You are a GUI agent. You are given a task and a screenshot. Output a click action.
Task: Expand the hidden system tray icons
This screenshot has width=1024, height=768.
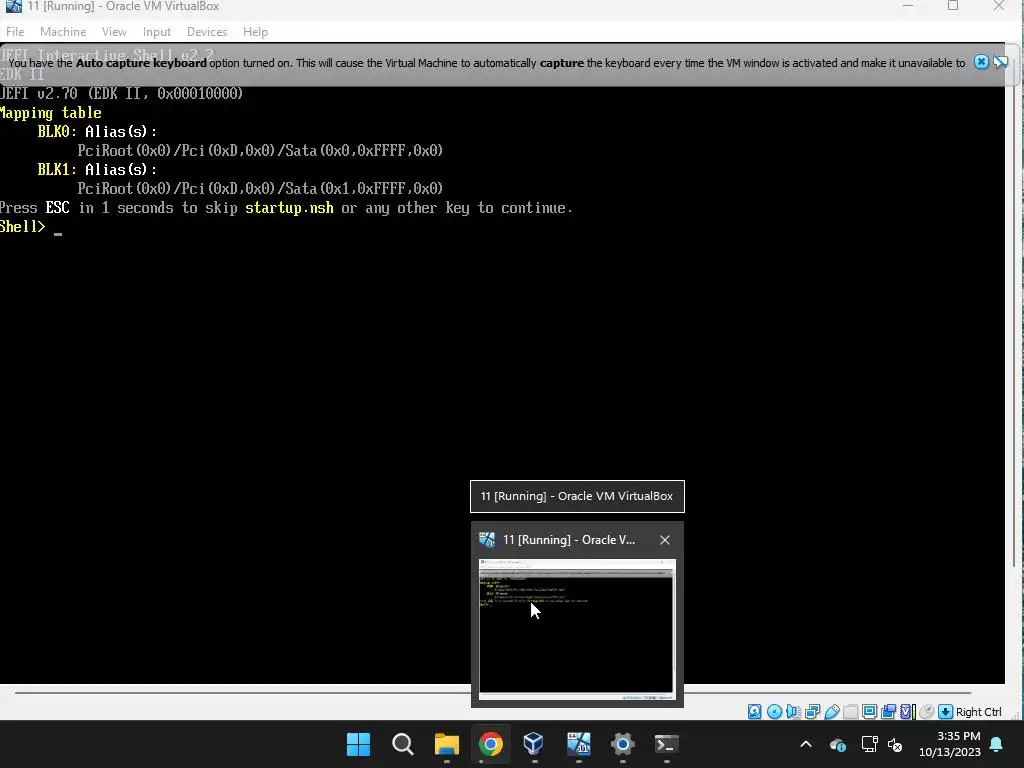[806, 744]
